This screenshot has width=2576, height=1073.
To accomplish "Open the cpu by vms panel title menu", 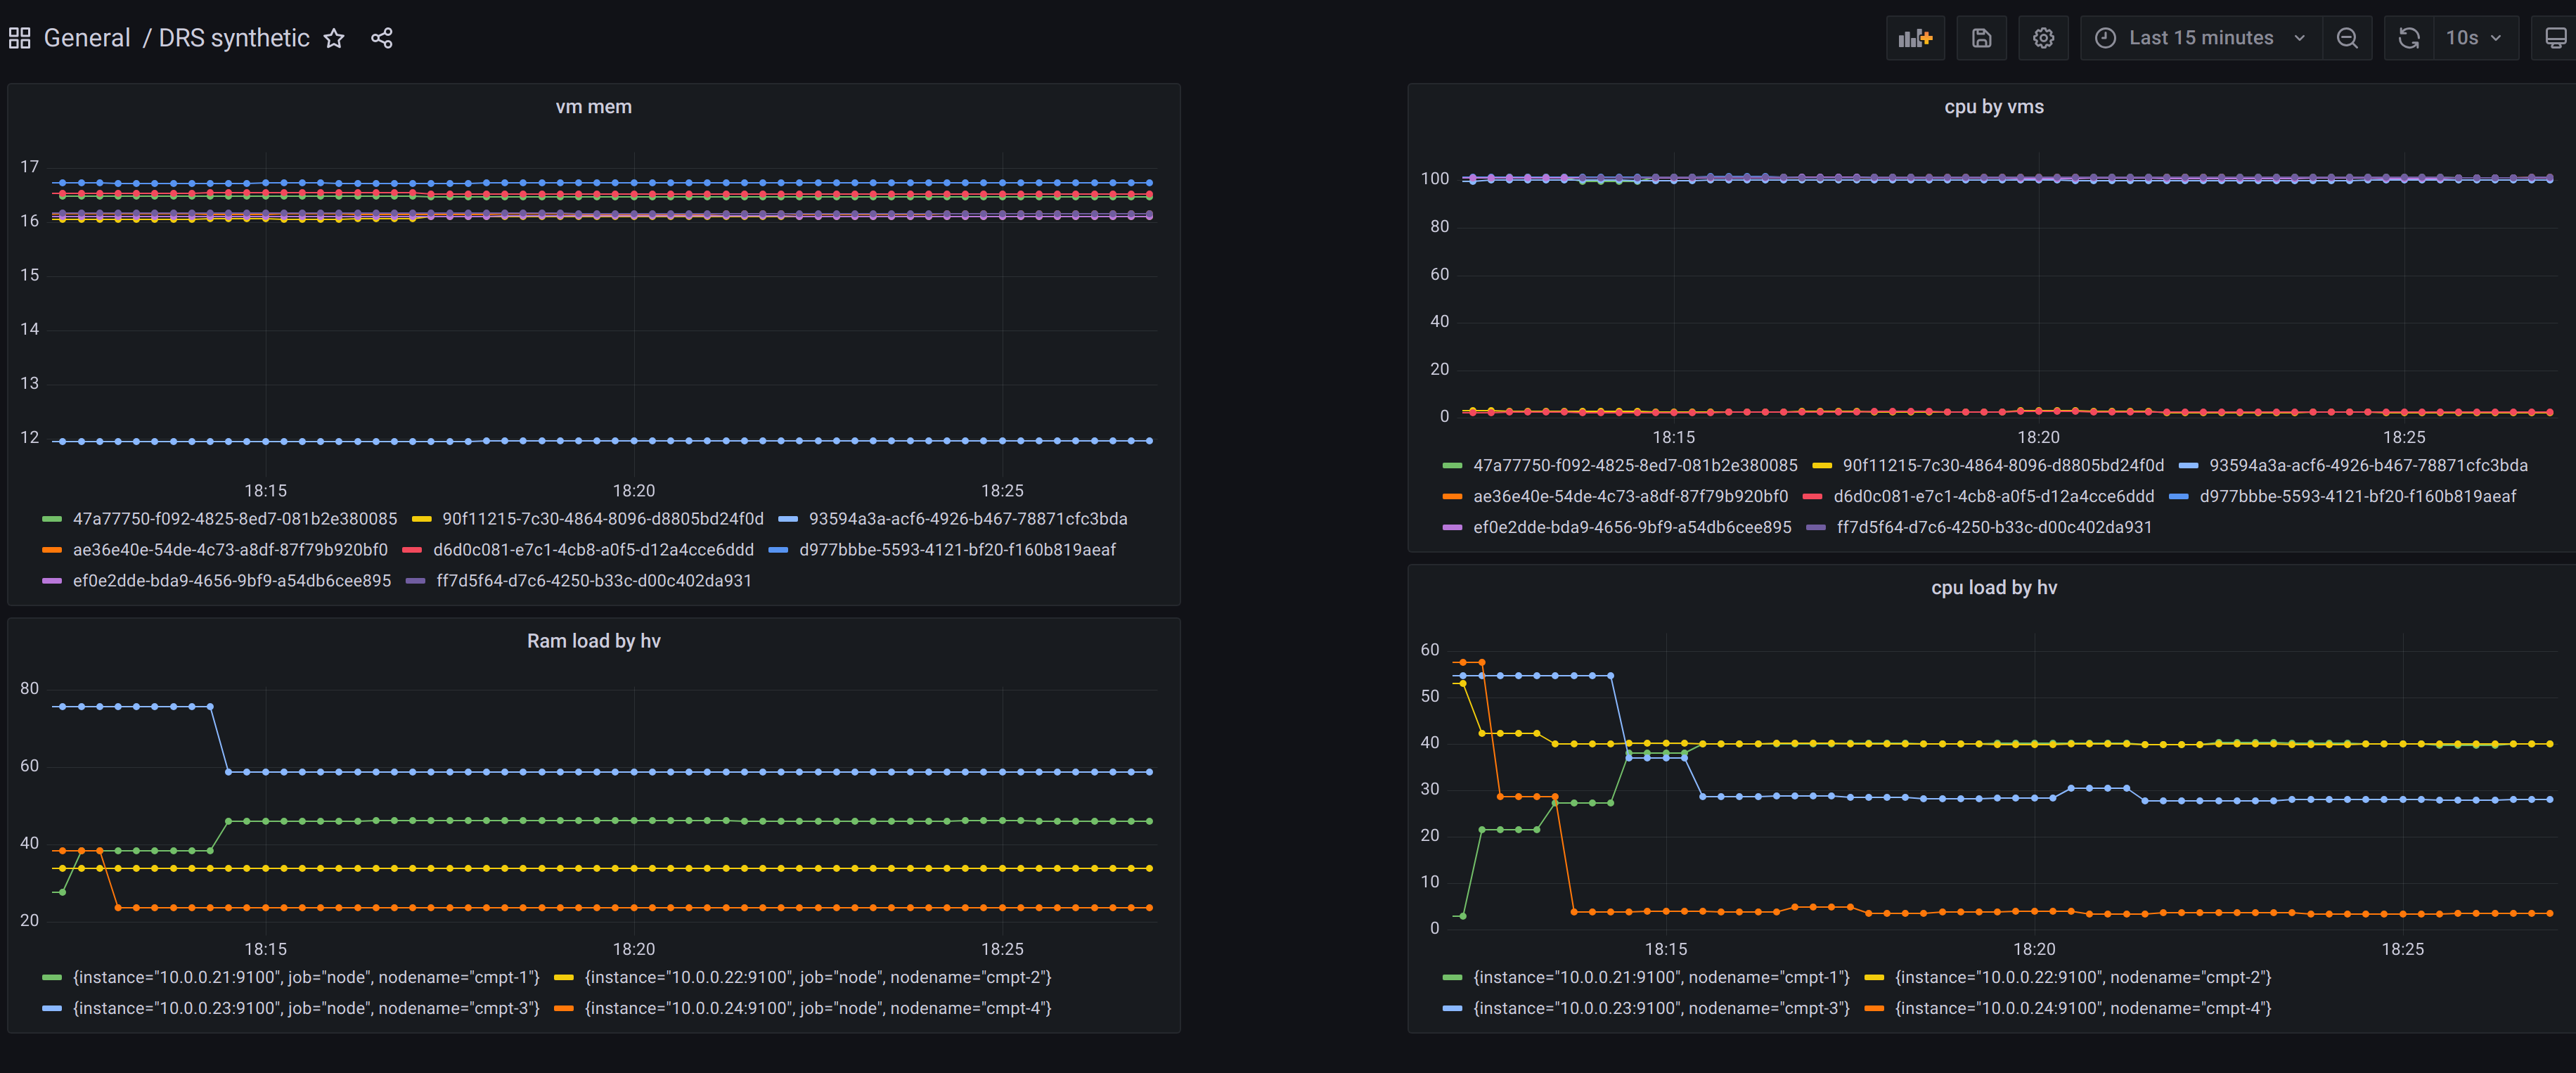I will pyautogui.click(x=1993, y=107).
